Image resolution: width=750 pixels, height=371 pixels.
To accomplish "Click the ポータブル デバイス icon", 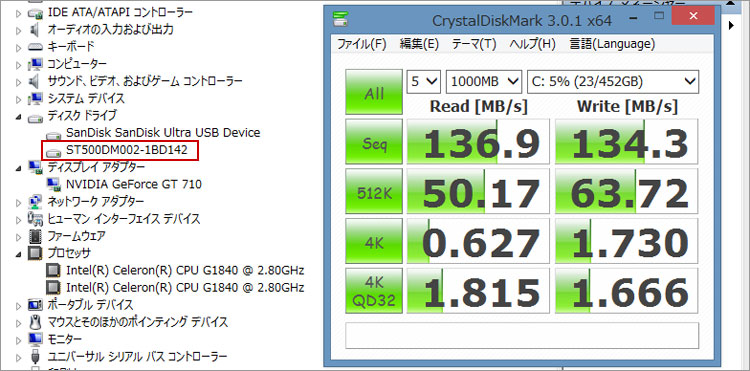I will [x=35, y=305].
